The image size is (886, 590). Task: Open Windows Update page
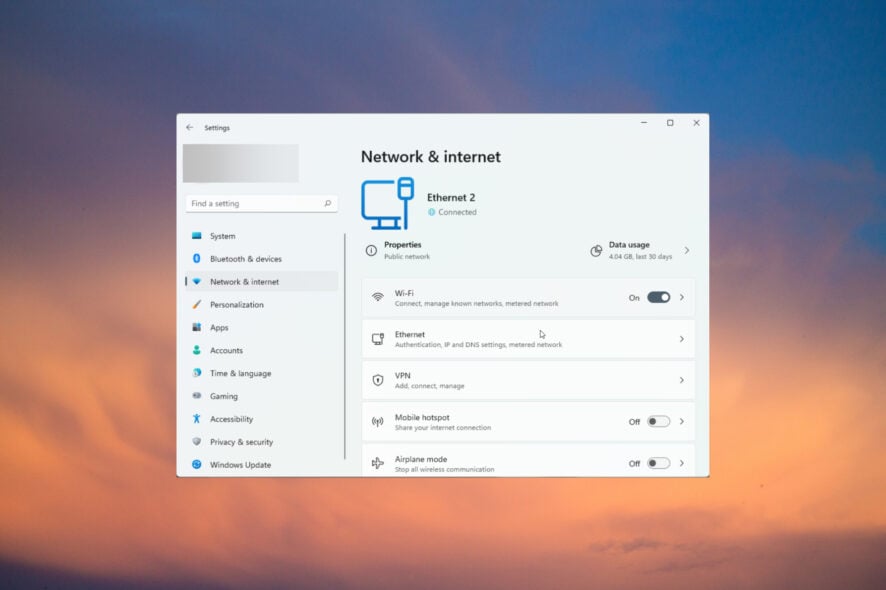click(x=262, y=465)
